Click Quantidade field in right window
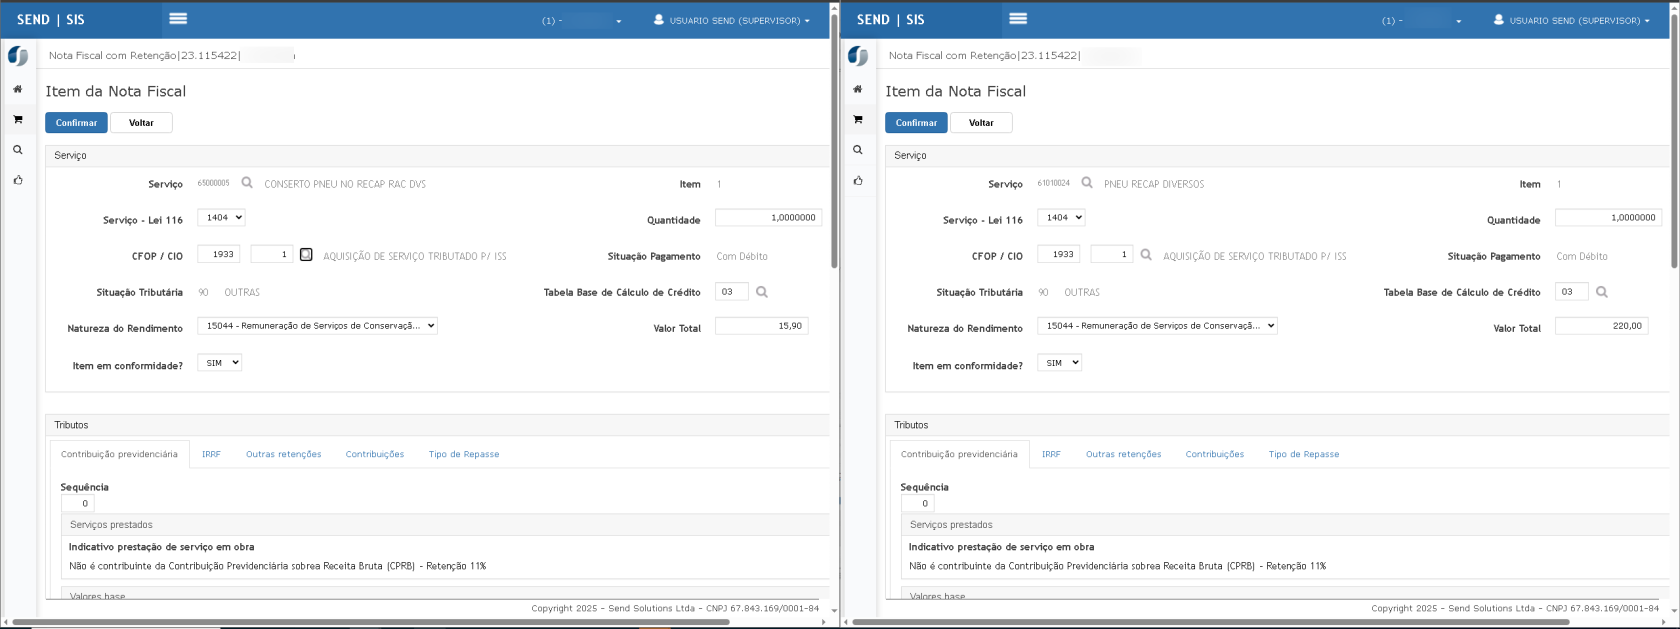Screen dimensions: 1680x629 tap(1608, 217)
